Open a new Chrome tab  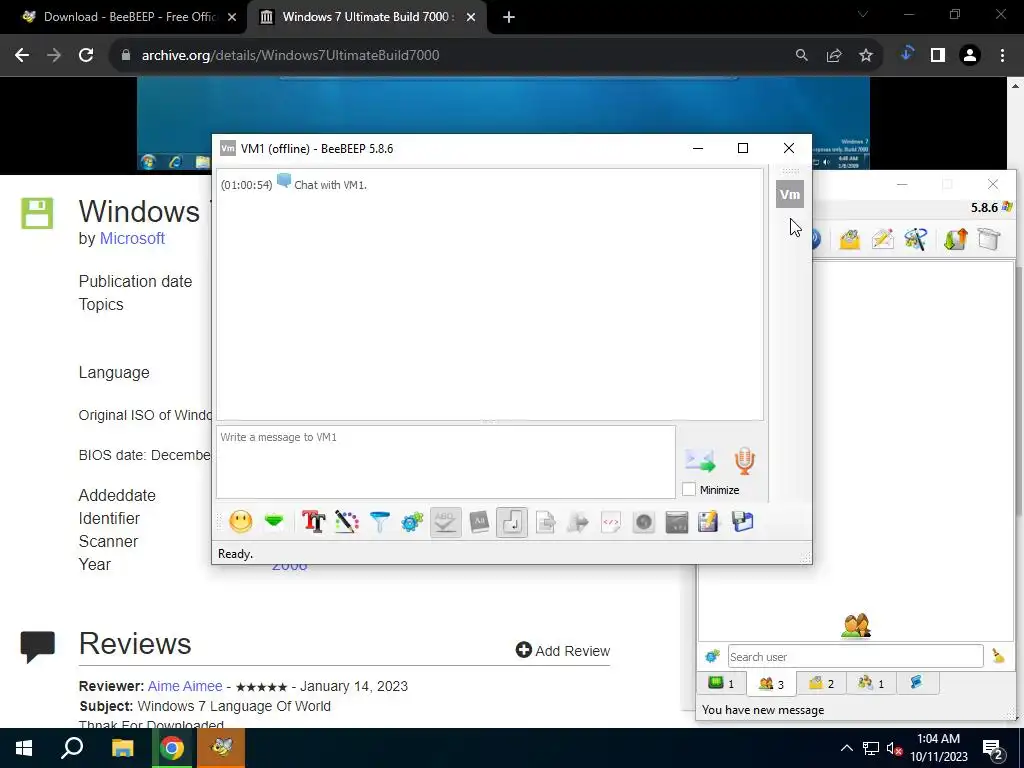pos(509,18)
